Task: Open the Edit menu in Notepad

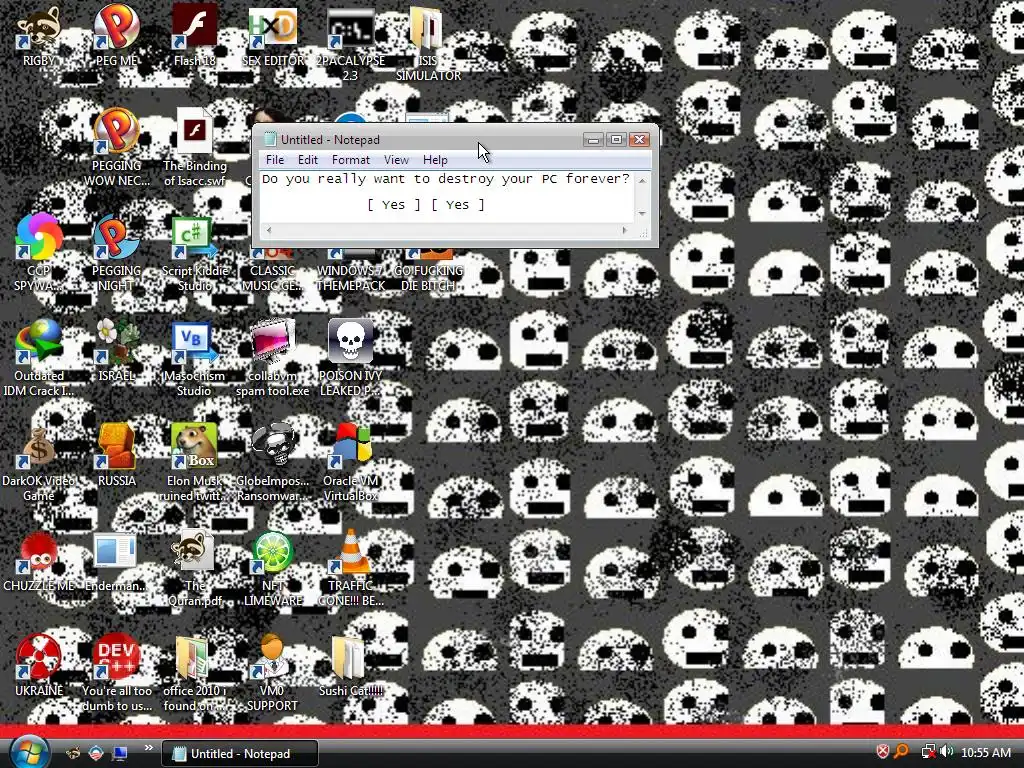Action: tap(308, 160)
